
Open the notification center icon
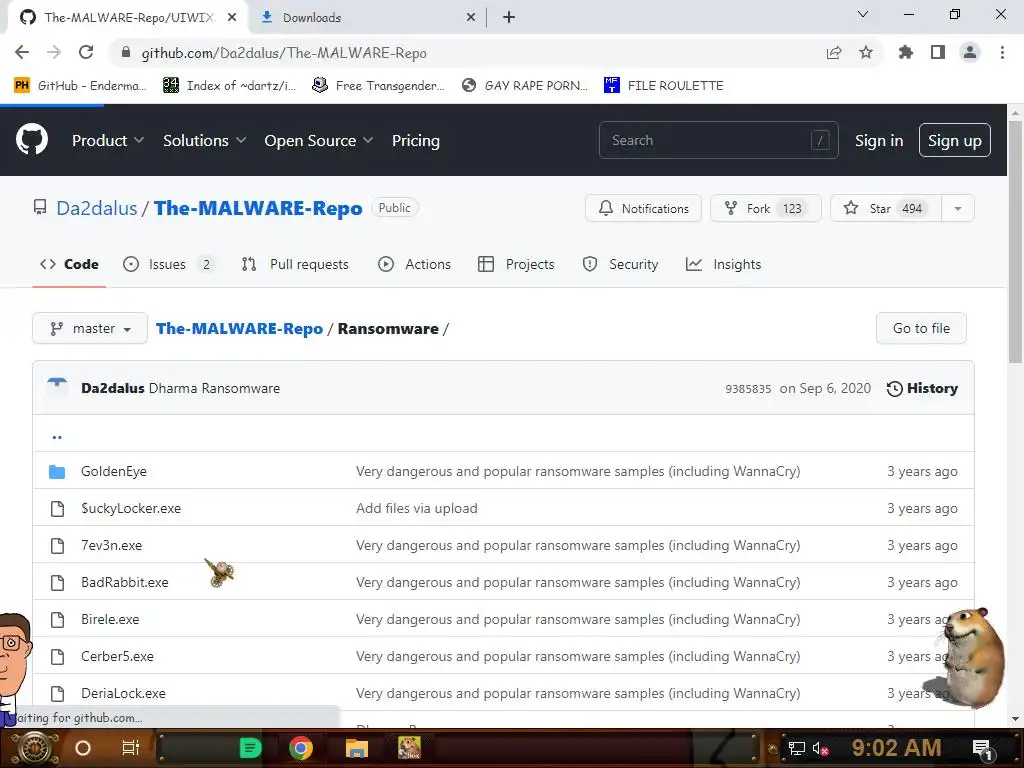[983, 749]
